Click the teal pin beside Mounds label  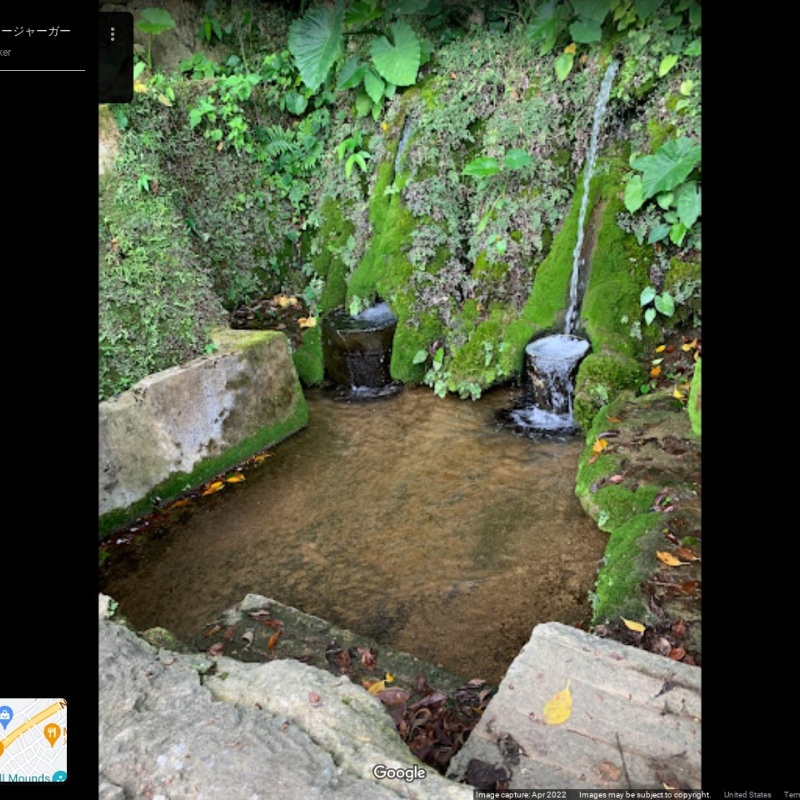click(59, 777)
